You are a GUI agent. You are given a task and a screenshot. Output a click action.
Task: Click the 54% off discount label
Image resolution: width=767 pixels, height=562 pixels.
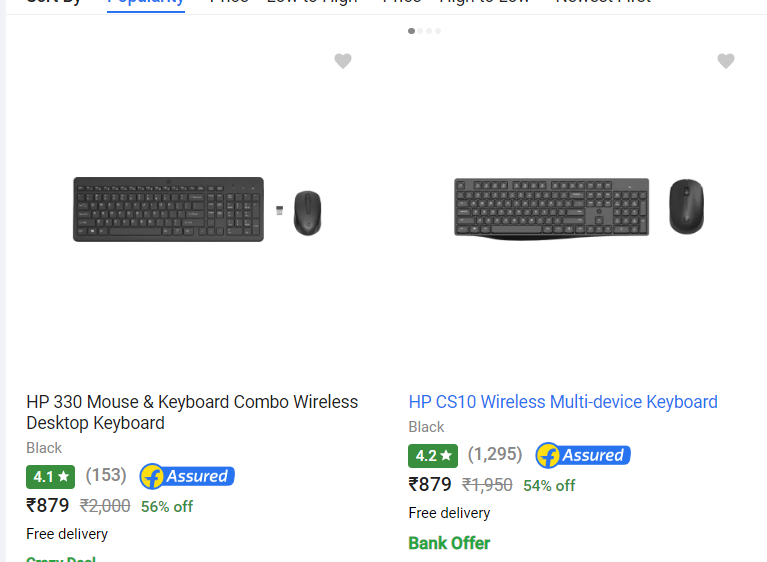(x=549, y=485)
